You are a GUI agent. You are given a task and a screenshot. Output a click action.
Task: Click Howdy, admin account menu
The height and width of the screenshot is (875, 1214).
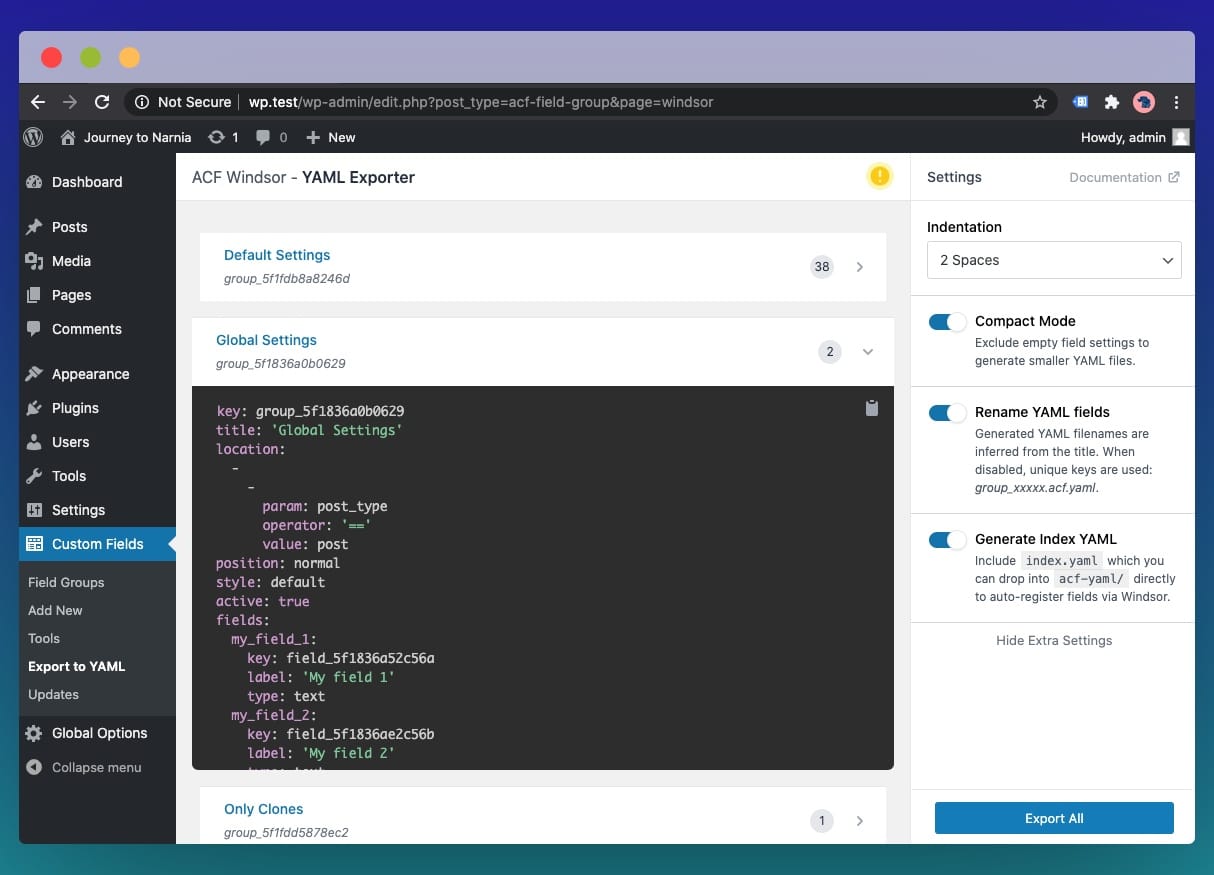pos(1135,137)
